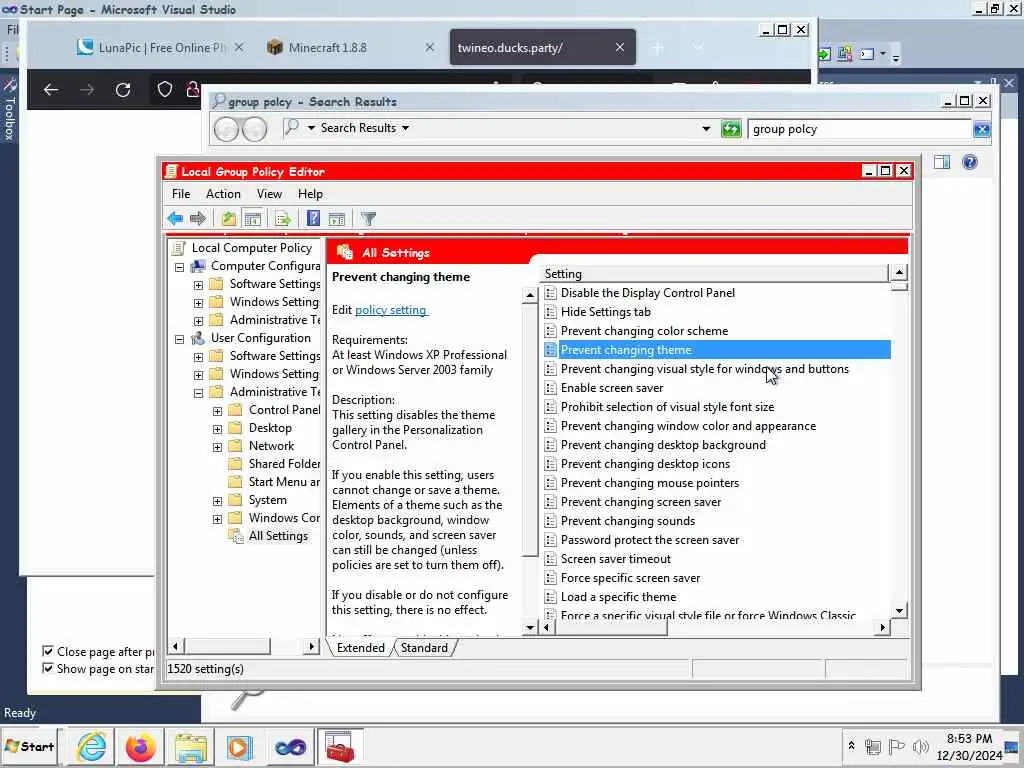Select 'Hide Settings tab' setting
The image size is (1024, 768).
click(605, 312)
